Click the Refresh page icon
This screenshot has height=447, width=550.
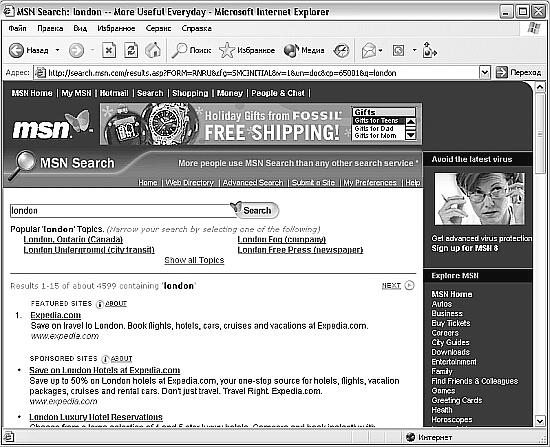[131, 51]
